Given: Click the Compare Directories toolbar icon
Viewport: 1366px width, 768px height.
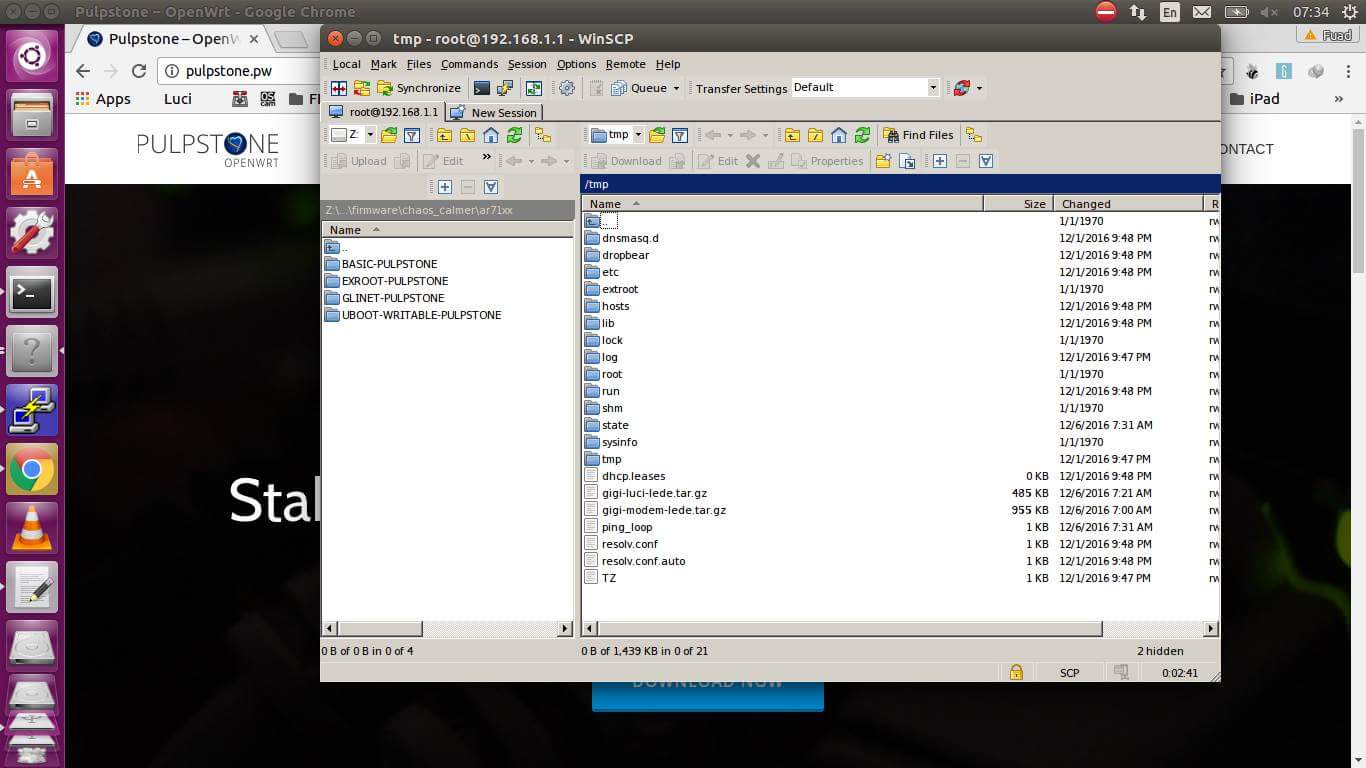Looking at the screenshot, I should click(339, 88).
